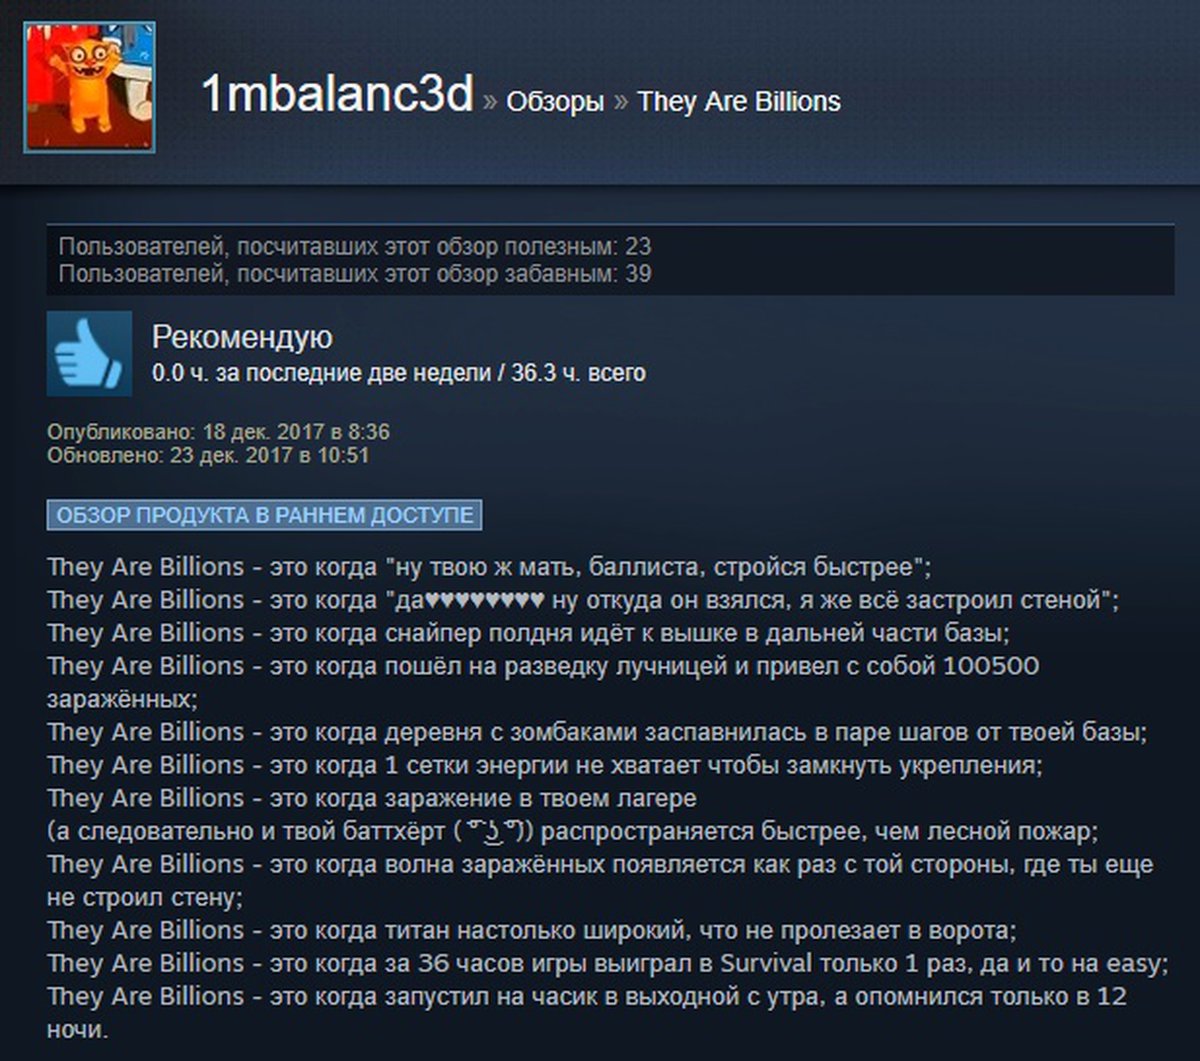1200x1061 pixels.
Task: Click the helpful users count line showing 23
Action: click(355, 246)
